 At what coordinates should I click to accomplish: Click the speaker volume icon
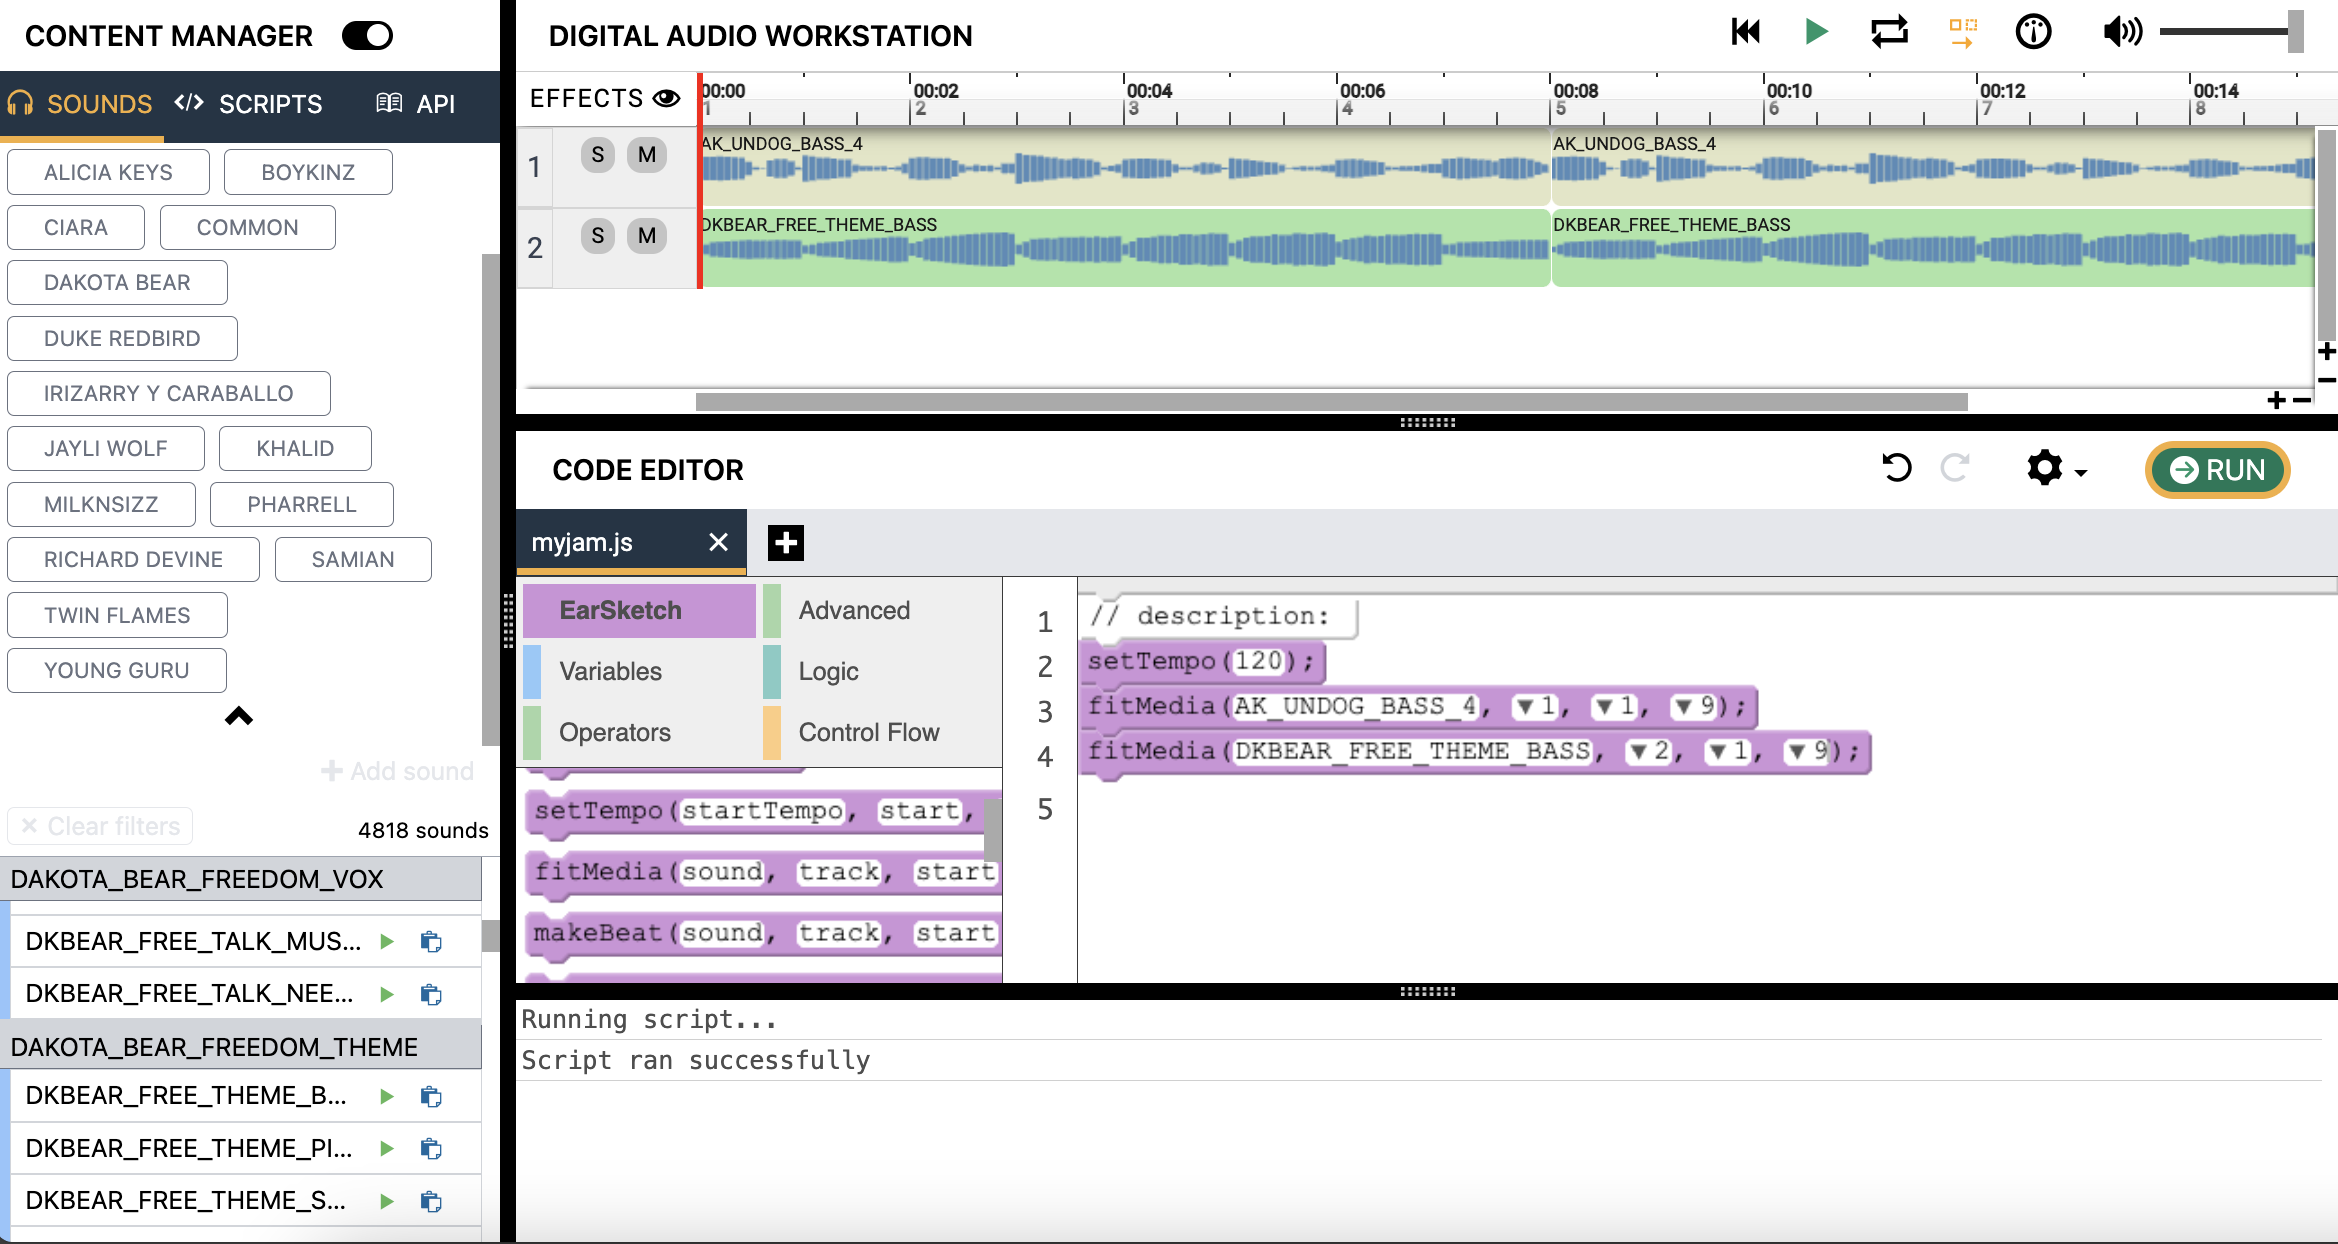pyautogui.click(x=2122, y=33)
